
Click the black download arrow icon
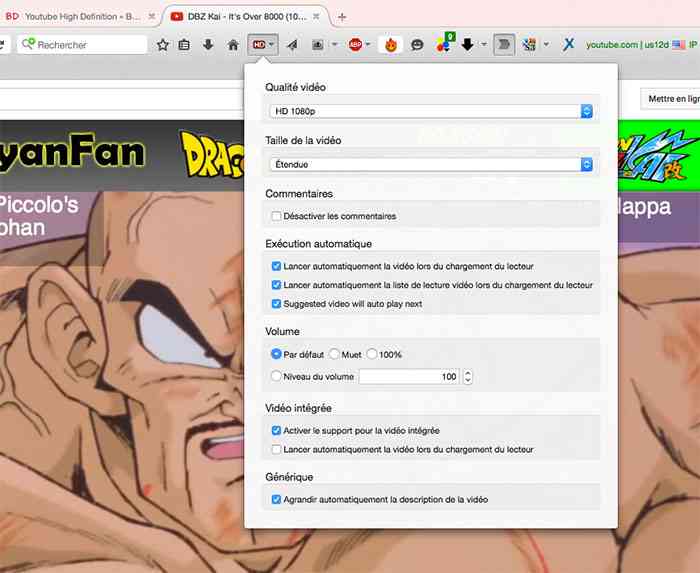tap(467, 45)
